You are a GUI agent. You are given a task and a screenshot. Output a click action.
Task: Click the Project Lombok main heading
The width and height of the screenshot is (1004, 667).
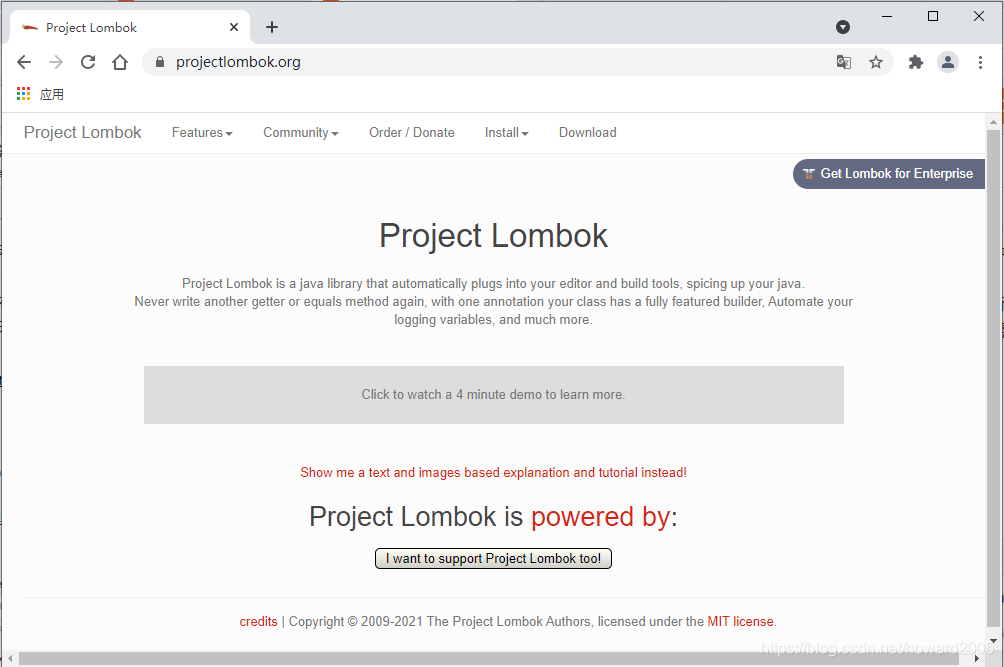(494, 236)
